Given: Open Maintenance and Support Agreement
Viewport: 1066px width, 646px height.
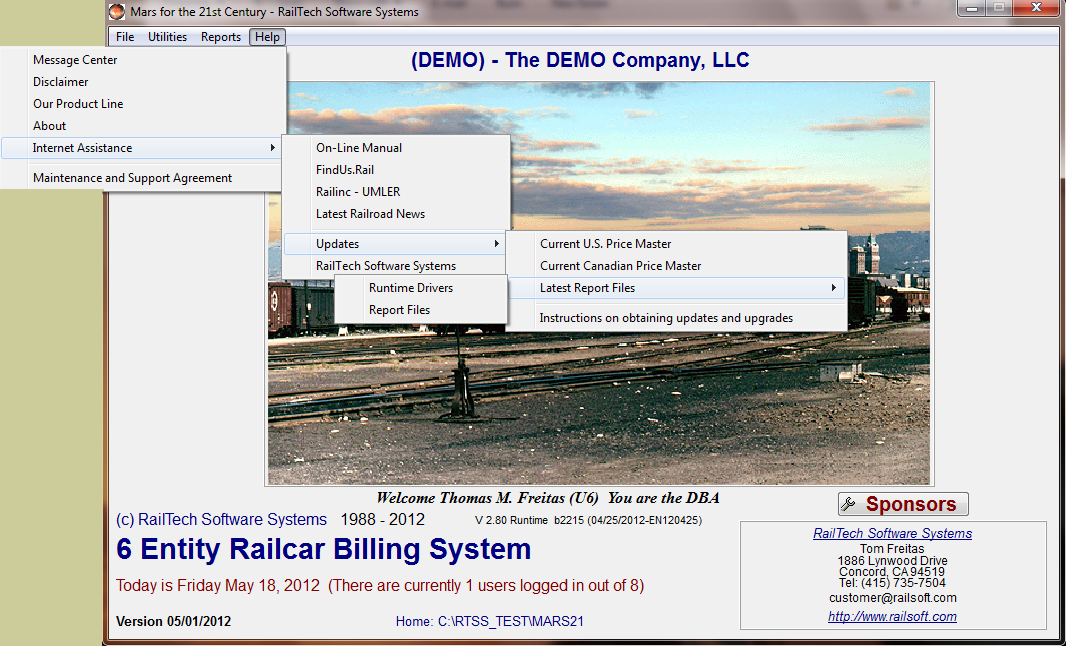Looking at the screenshot, I should point(132,178).
